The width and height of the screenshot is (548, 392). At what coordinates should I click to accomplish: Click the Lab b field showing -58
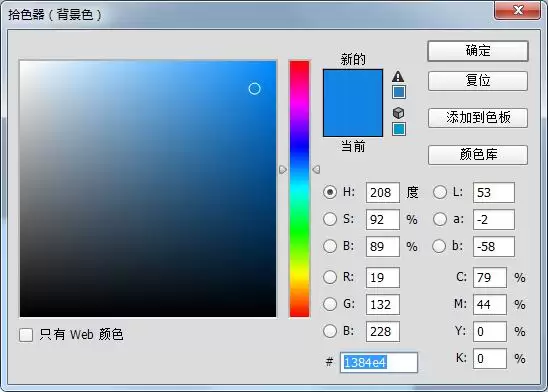coord(494,246)
